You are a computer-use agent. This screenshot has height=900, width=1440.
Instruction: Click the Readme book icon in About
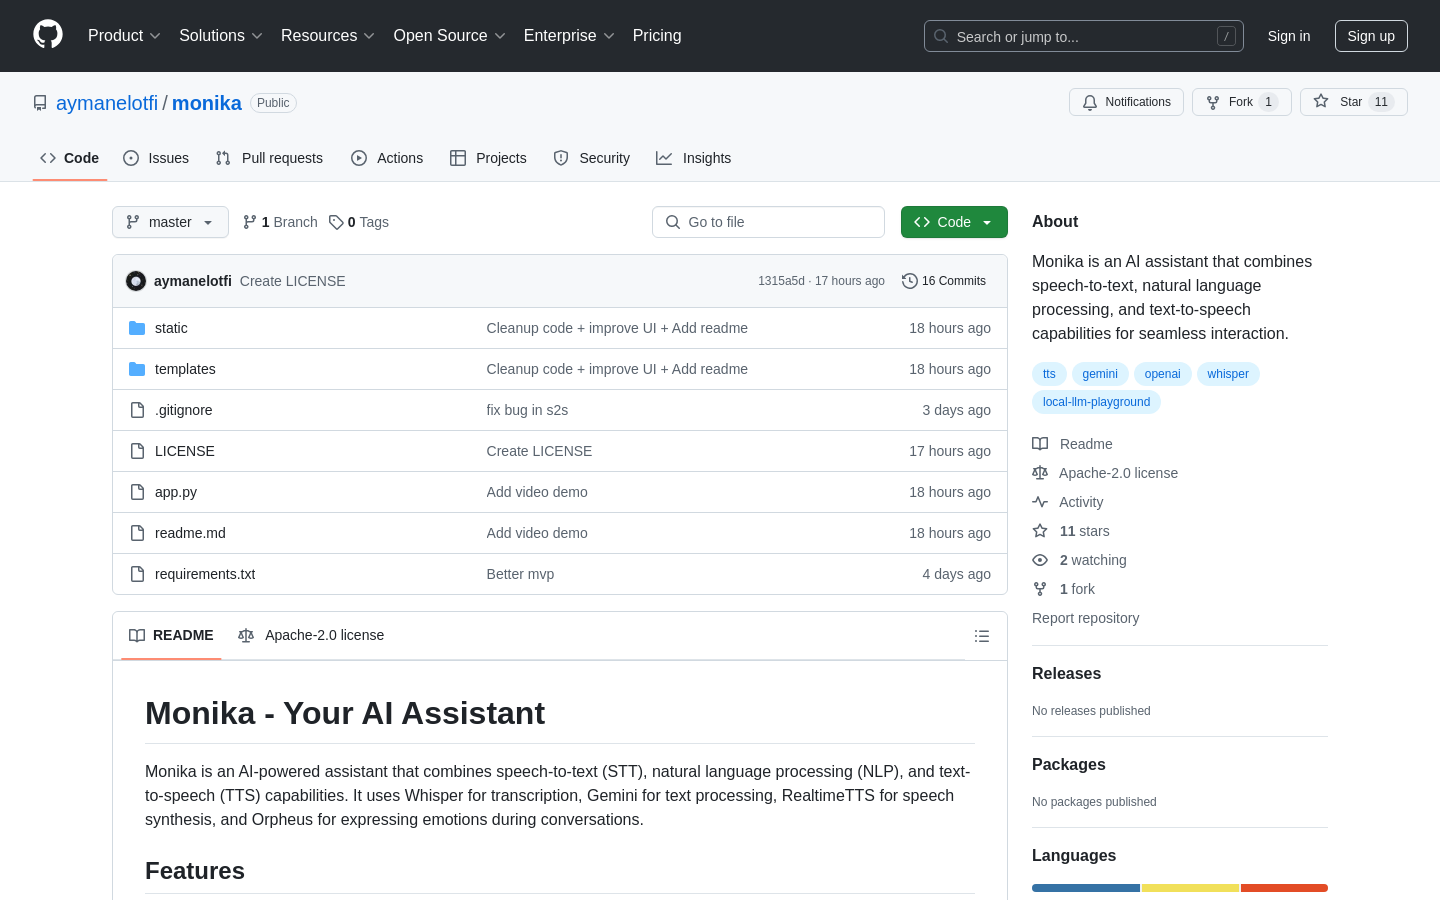click(x=1040, y=444)
